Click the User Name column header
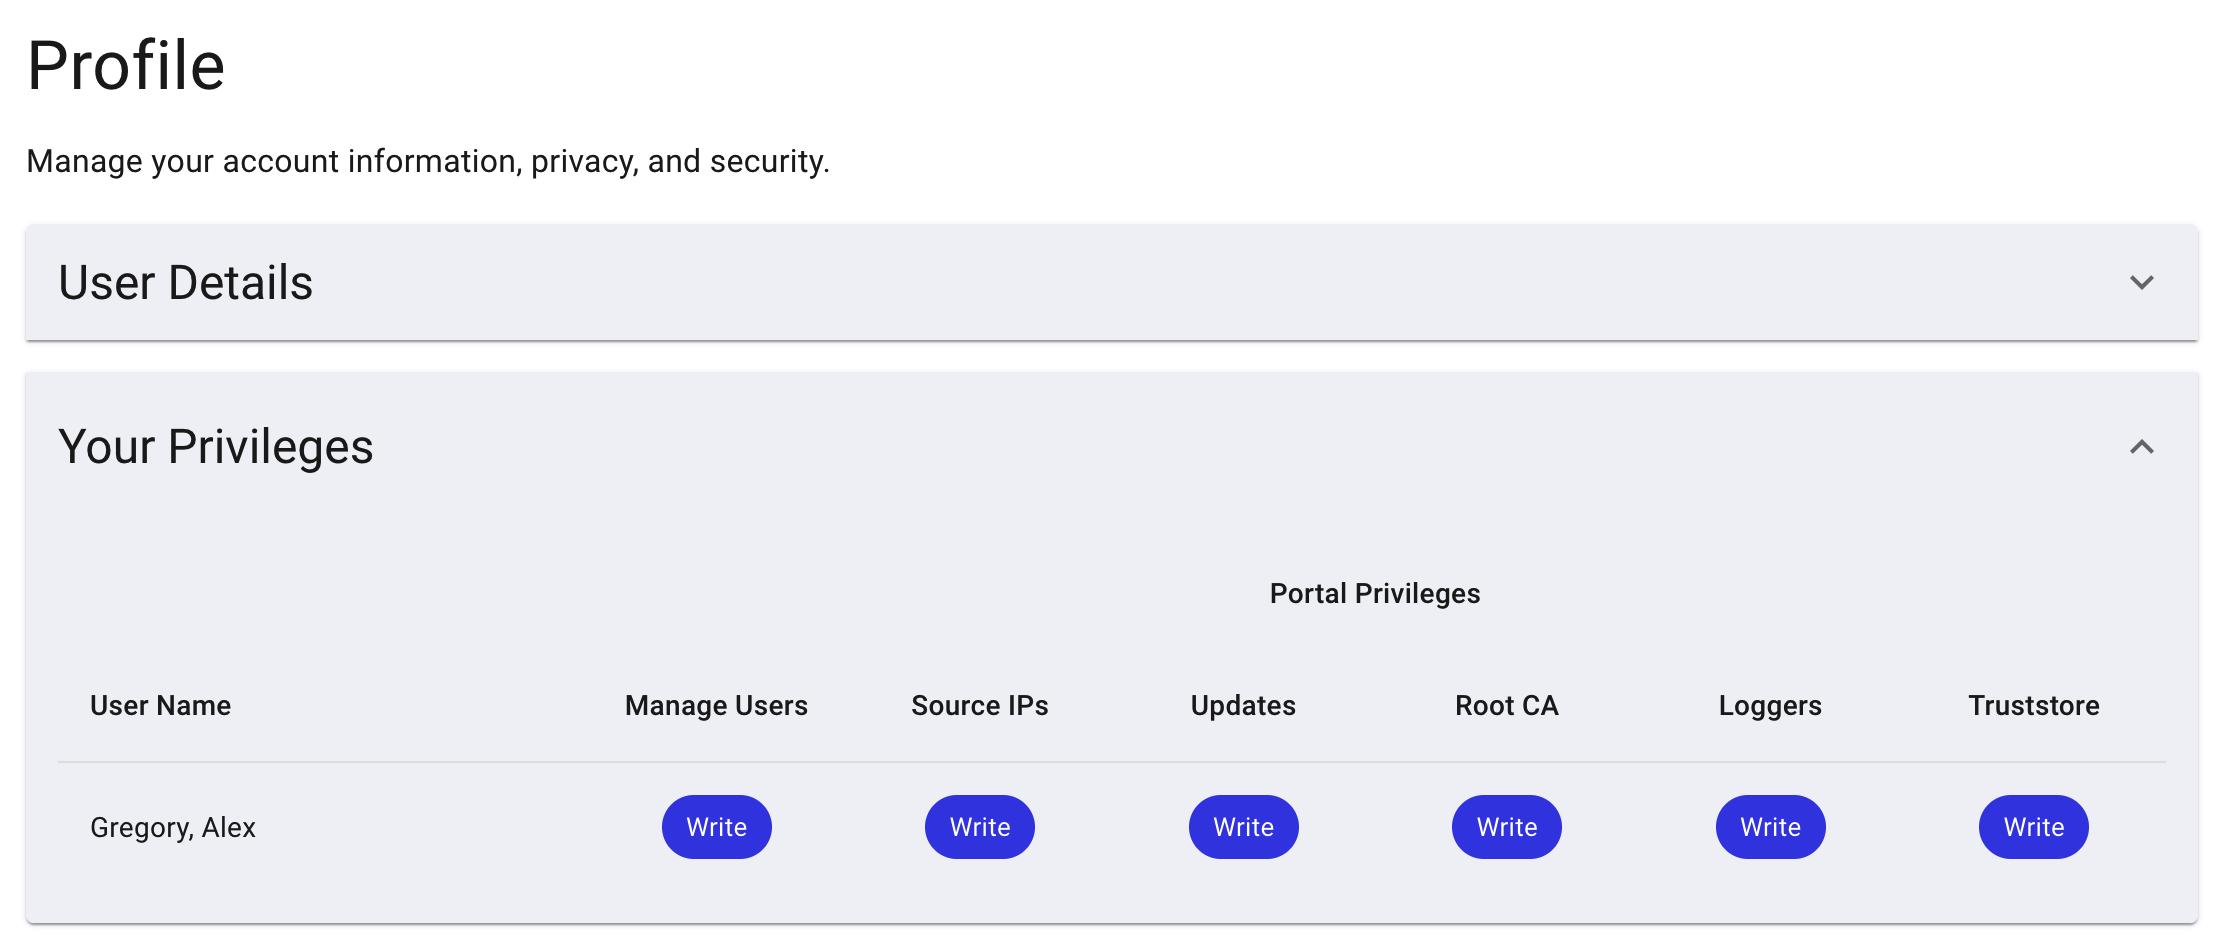Screen dimensions: 2228x948 pos(161,706)
